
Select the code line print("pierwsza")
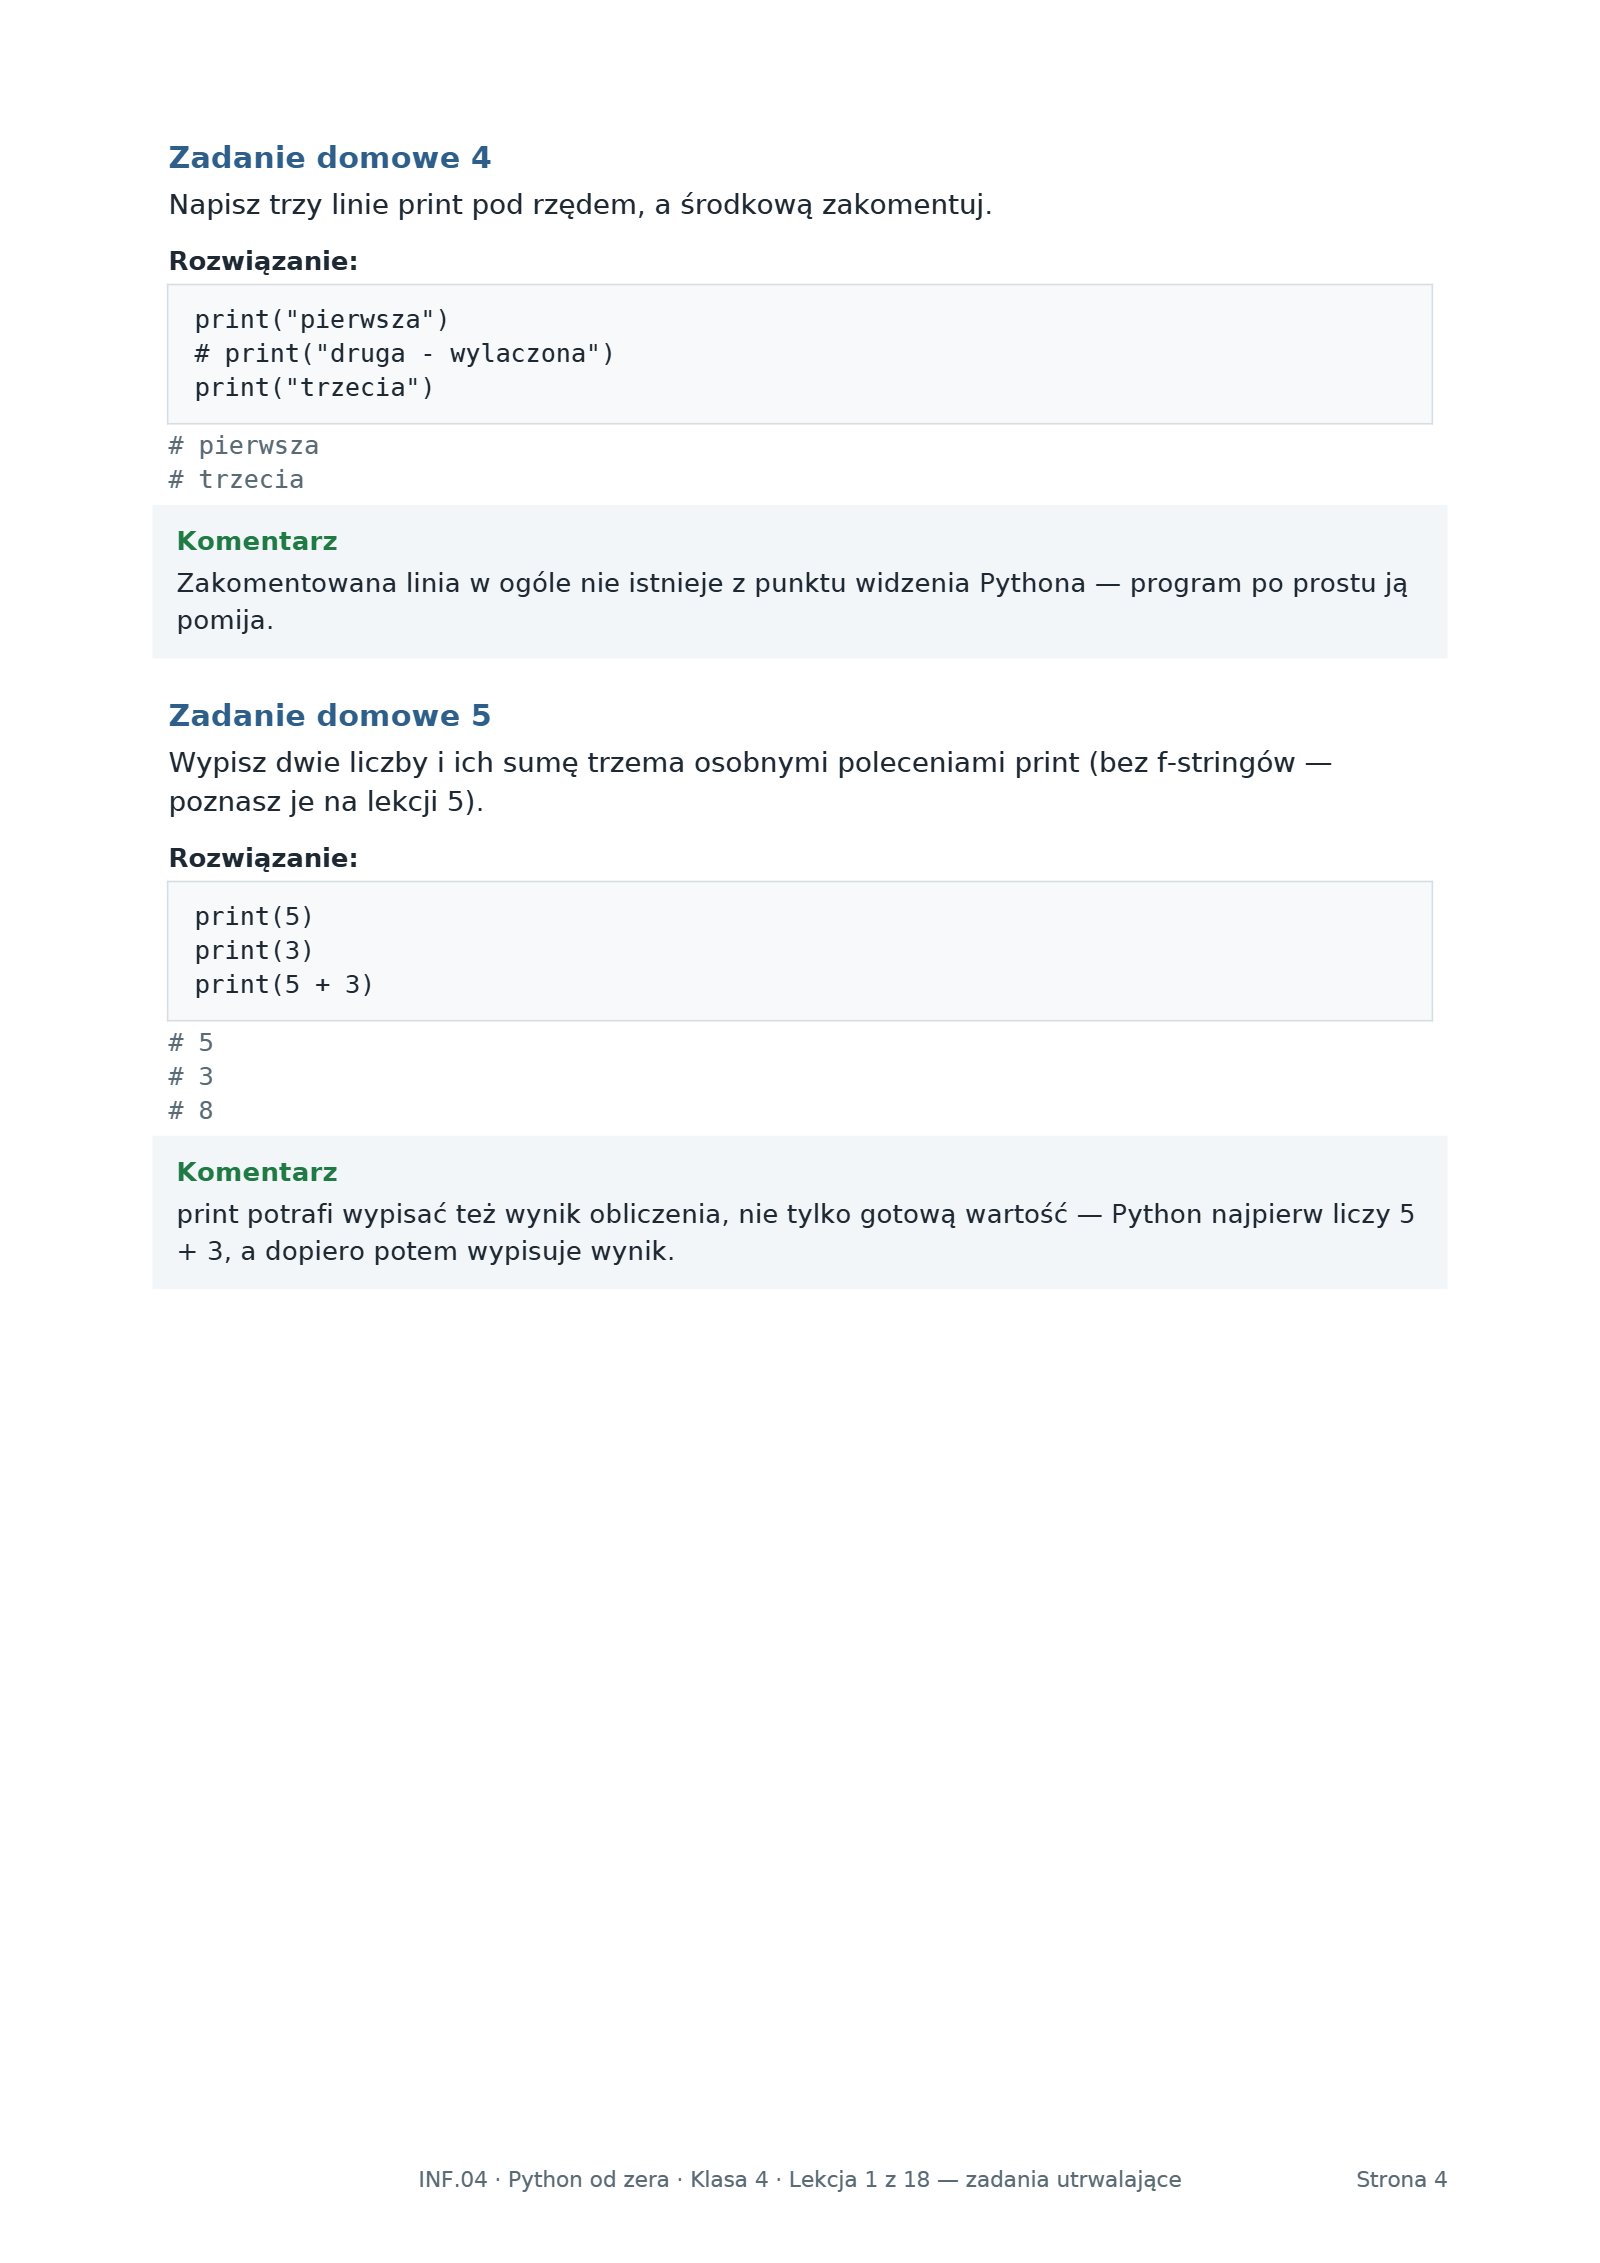322,320
